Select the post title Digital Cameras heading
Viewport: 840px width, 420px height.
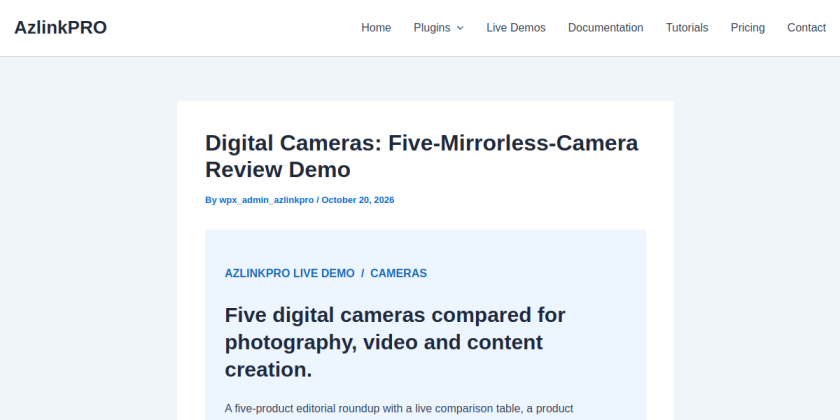[x=422, y=156]
